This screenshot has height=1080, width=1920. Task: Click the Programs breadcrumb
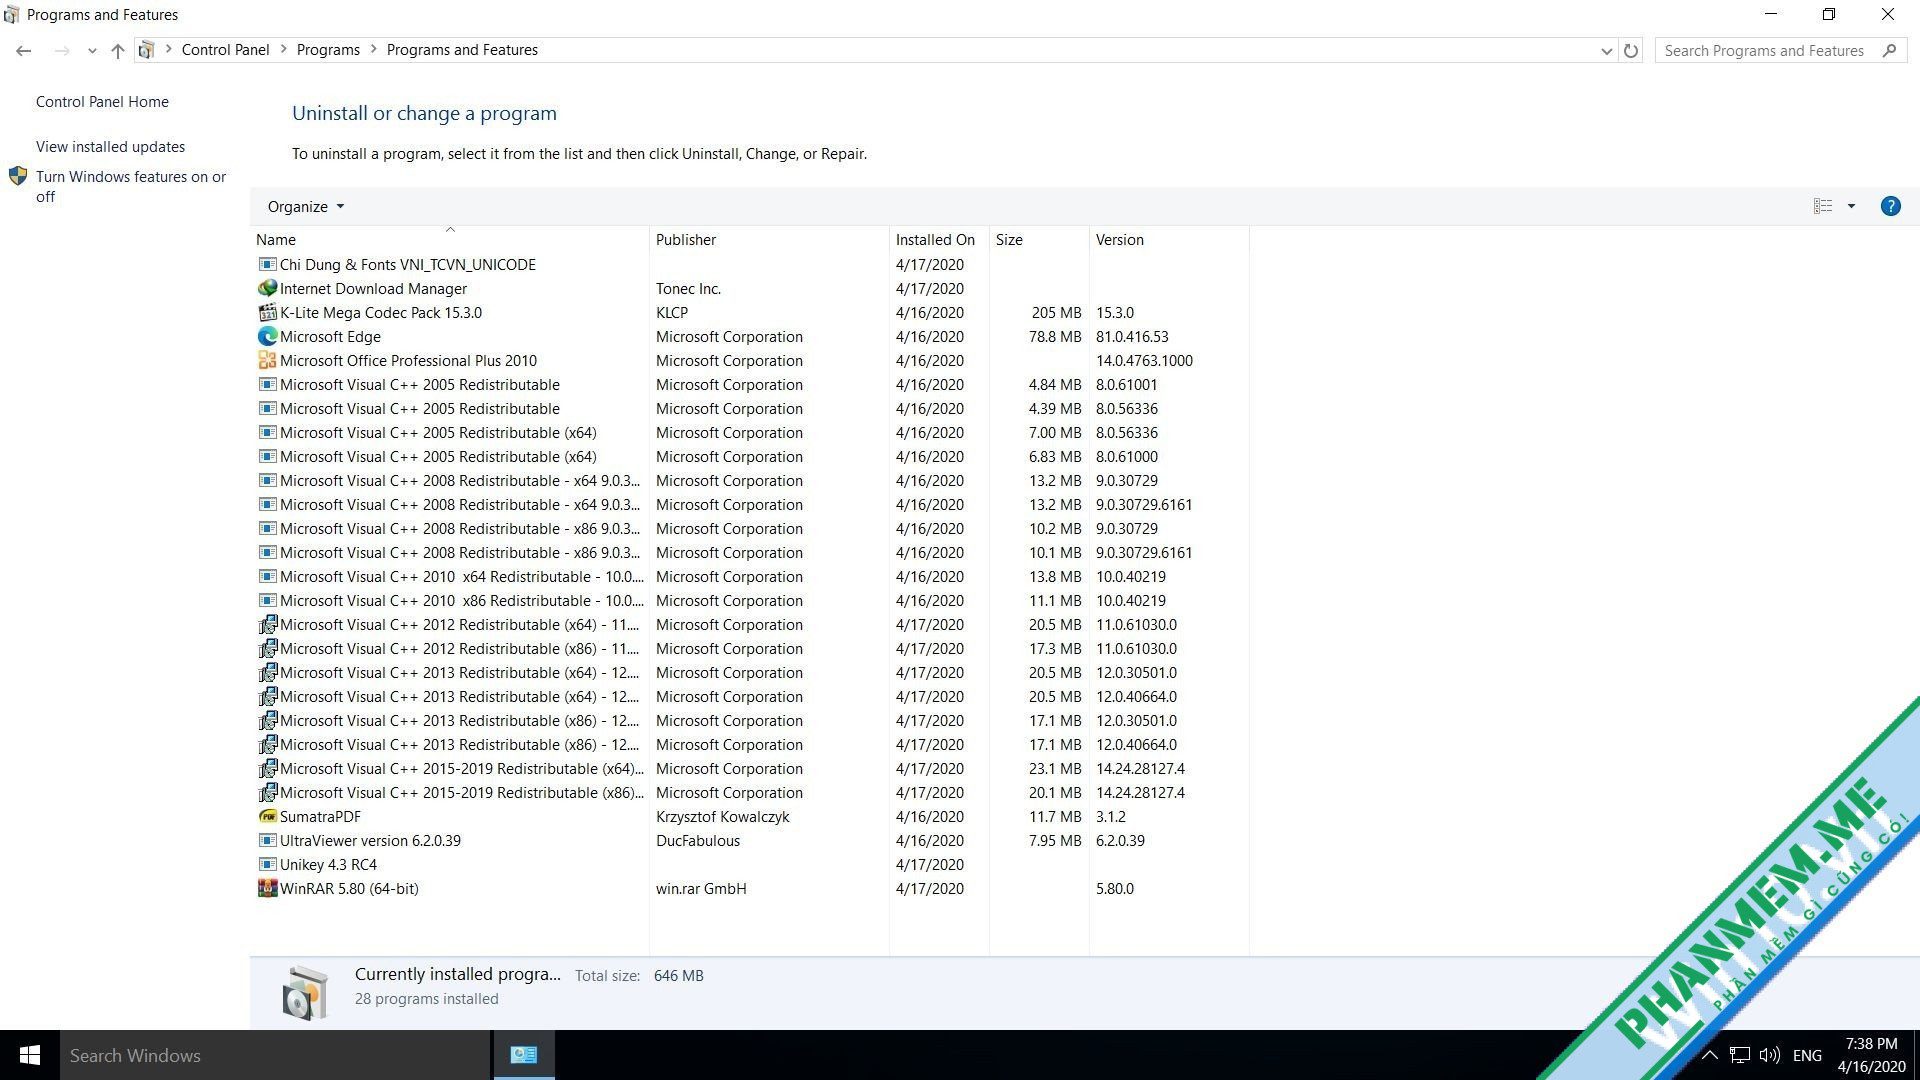tap(328, 50)
